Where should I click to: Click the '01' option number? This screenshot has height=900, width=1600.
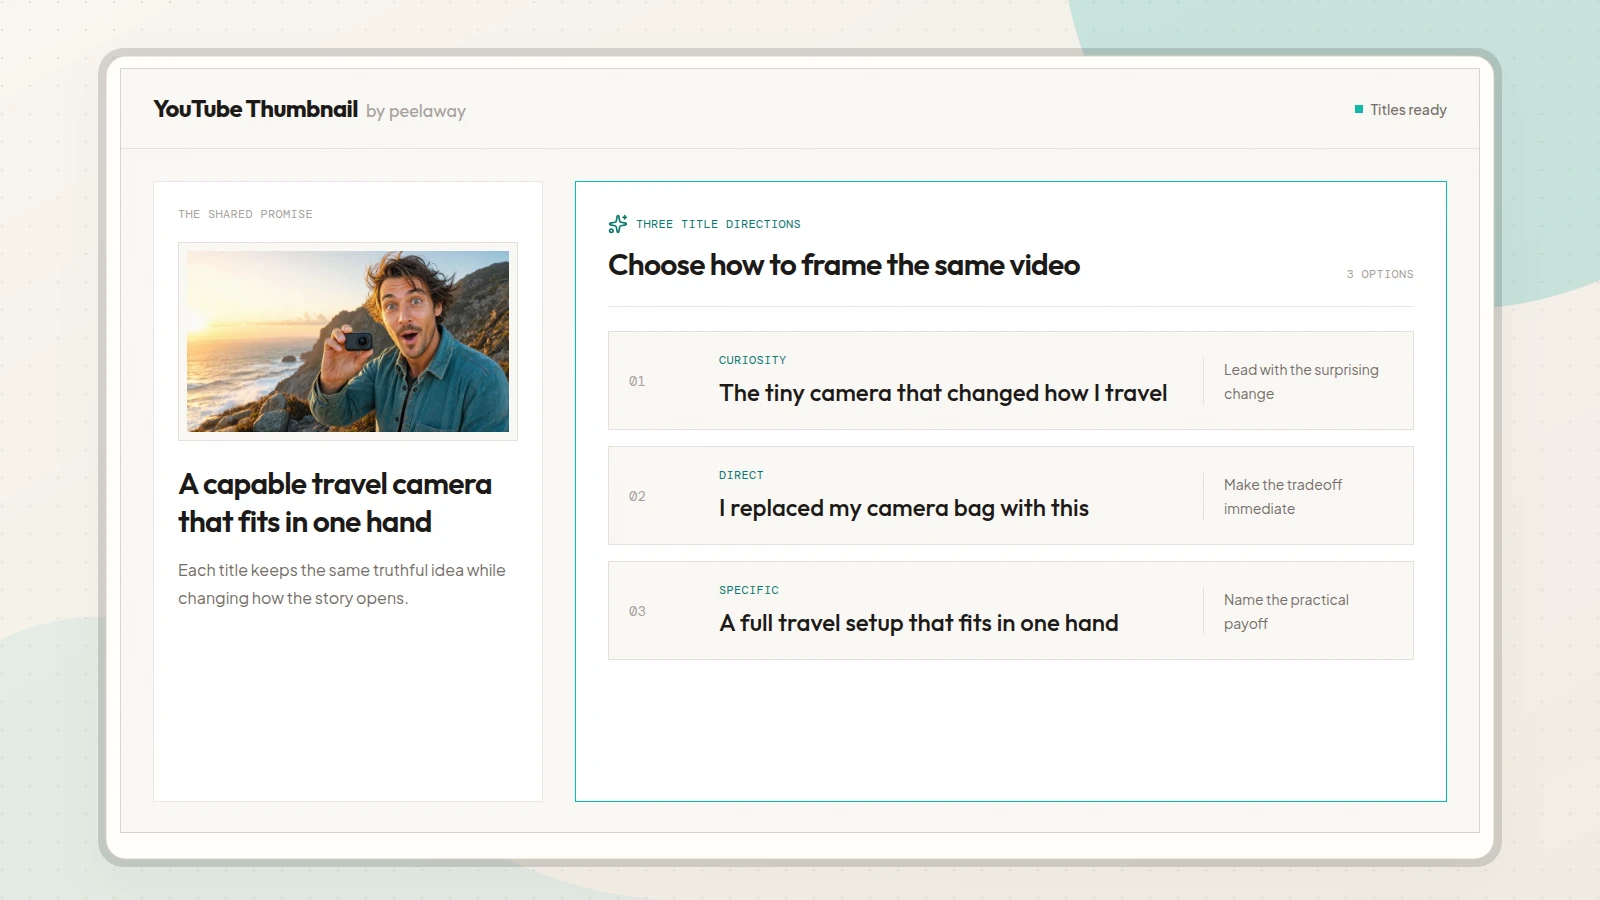(x=637, y=381)
